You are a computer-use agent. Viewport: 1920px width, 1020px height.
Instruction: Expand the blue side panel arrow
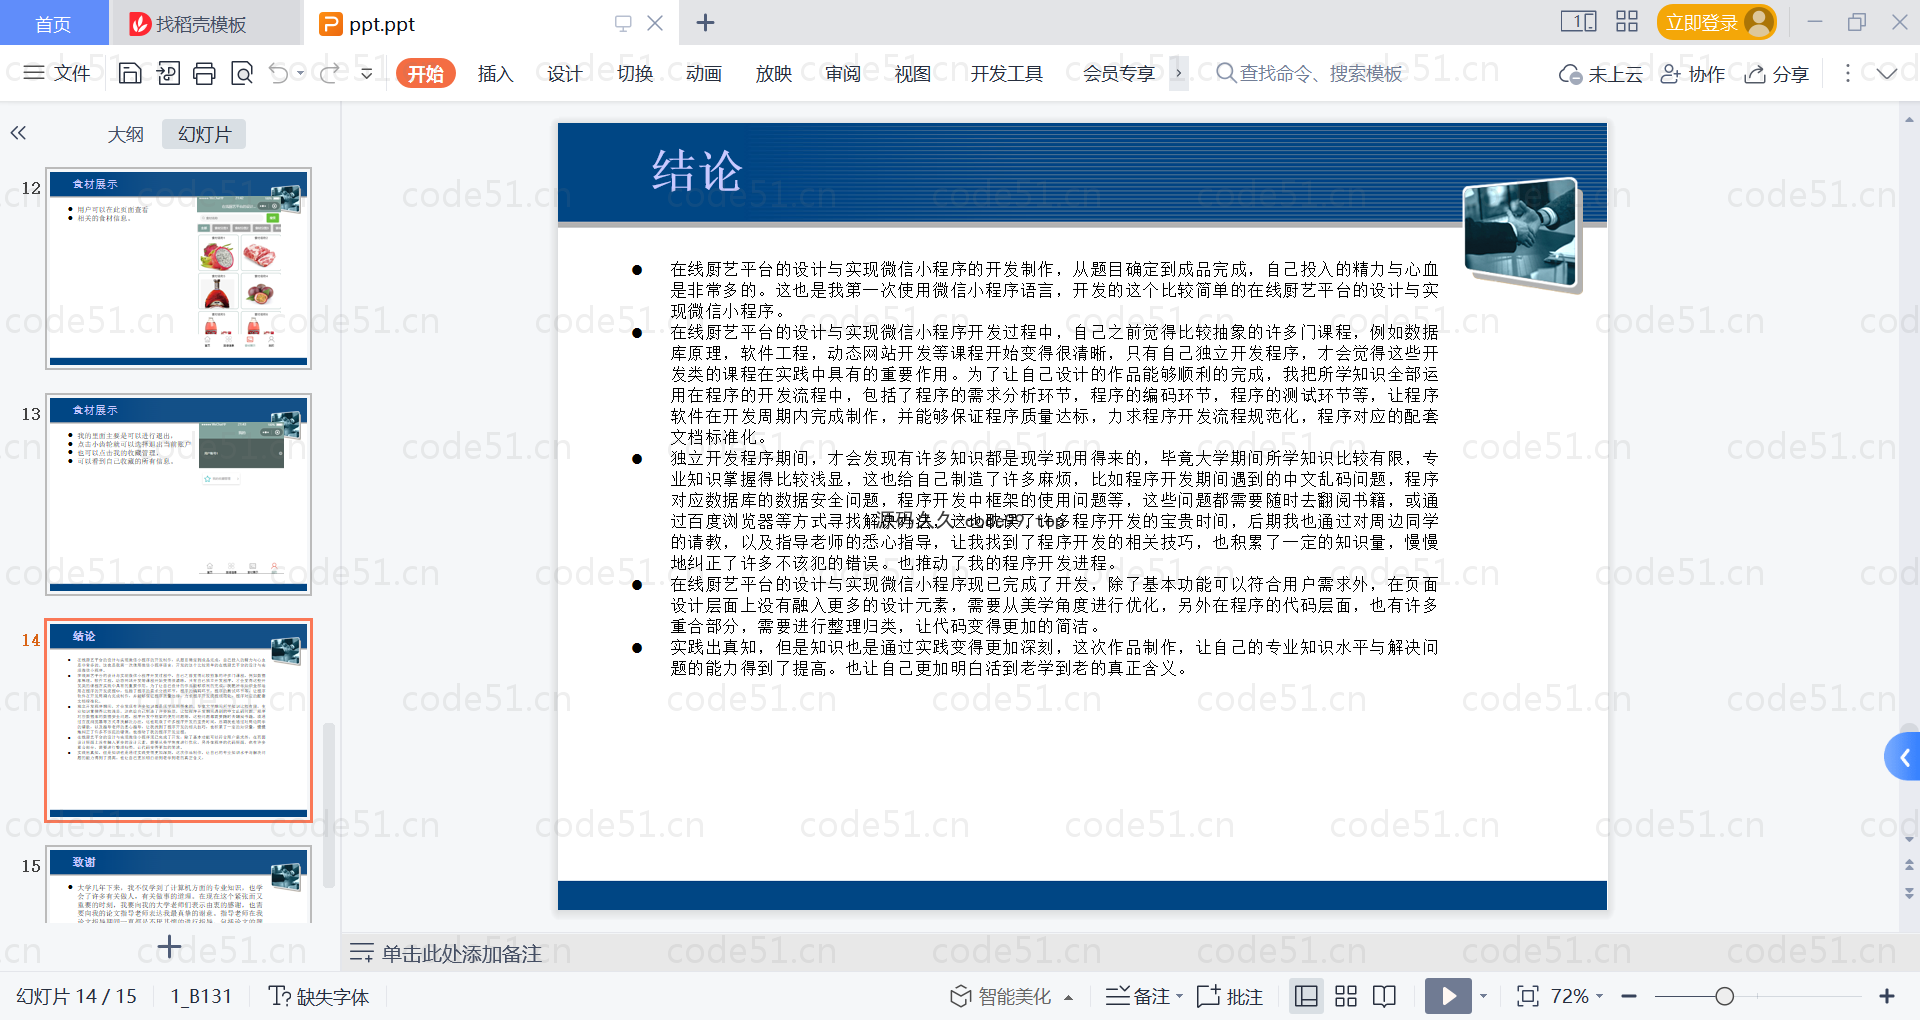tap(1903, 757)
